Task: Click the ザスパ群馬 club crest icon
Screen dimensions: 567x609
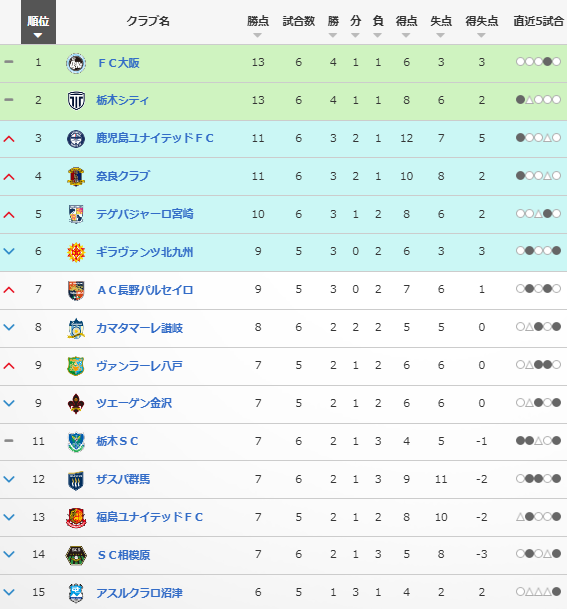Action: (76, 480)
